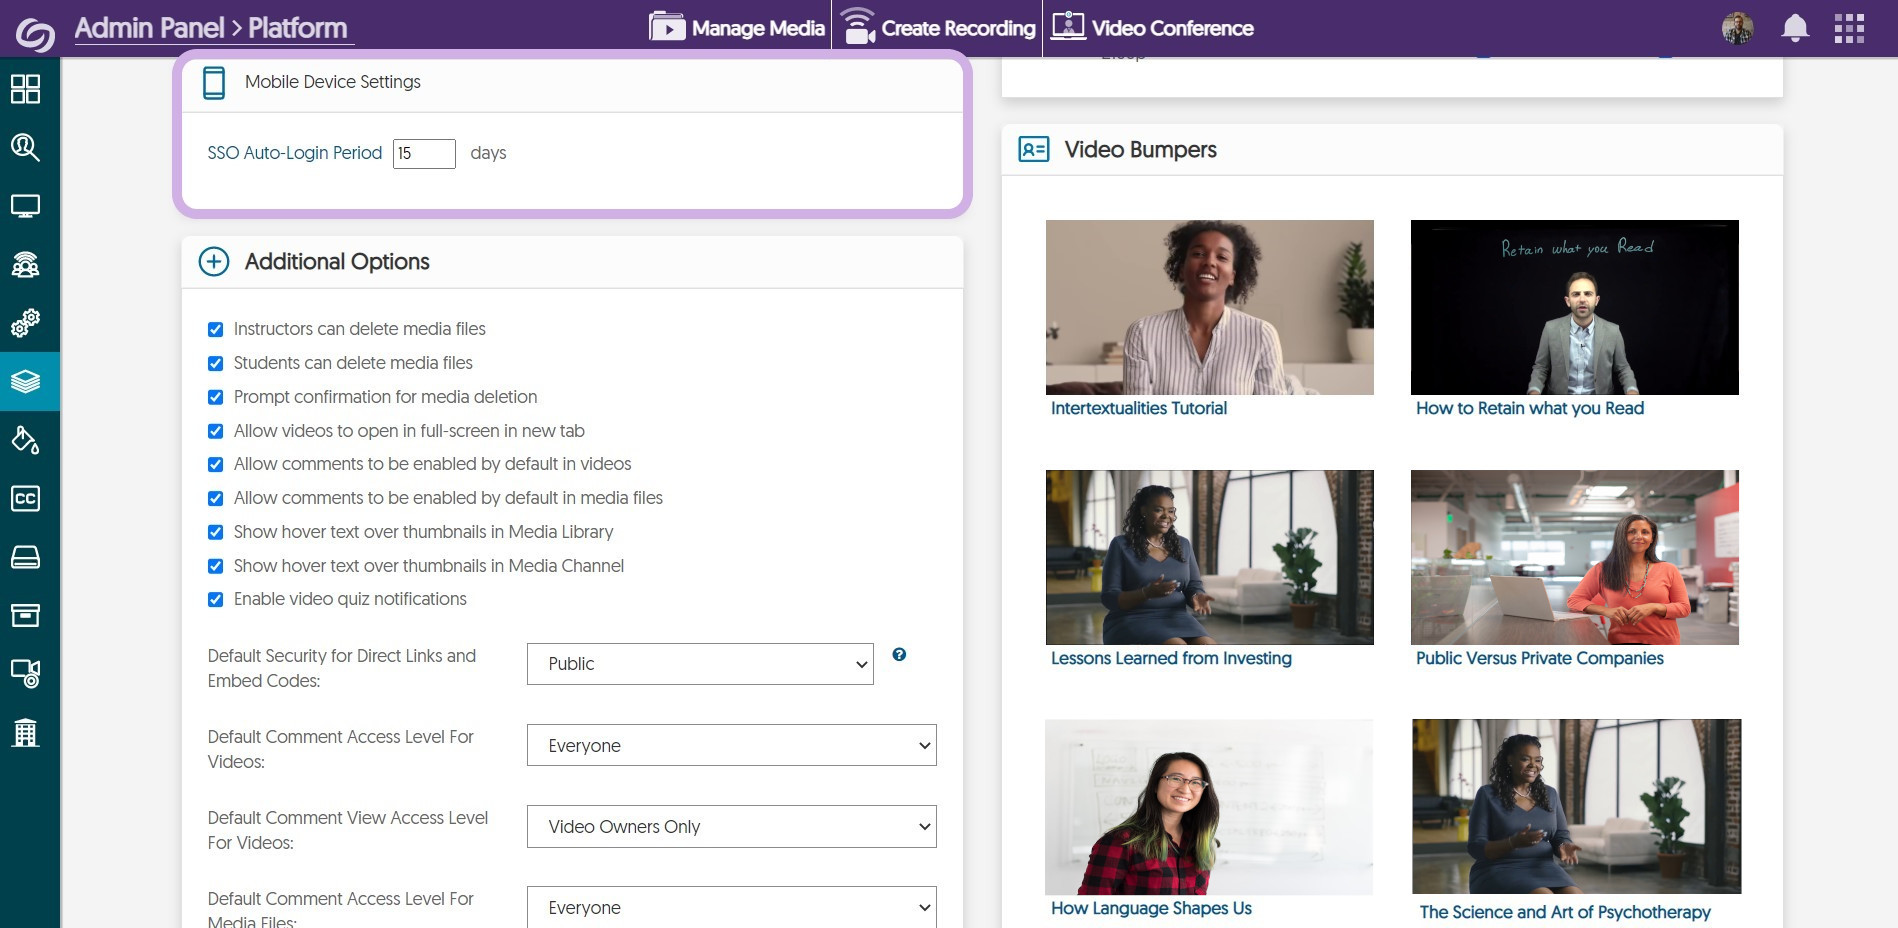Disable Enable video quiz notifications checkbox

pyautogui.click(x=215, y=600)
